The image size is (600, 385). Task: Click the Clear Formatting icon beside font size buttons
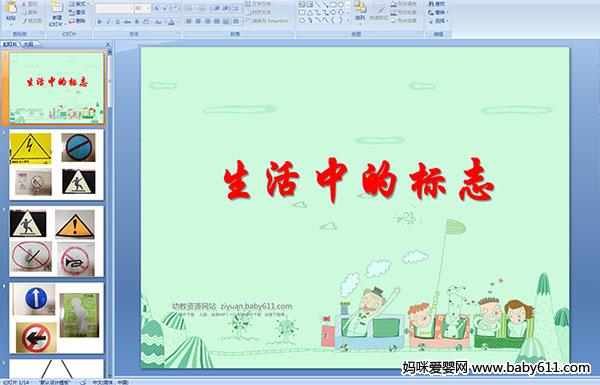click(175, 8)
